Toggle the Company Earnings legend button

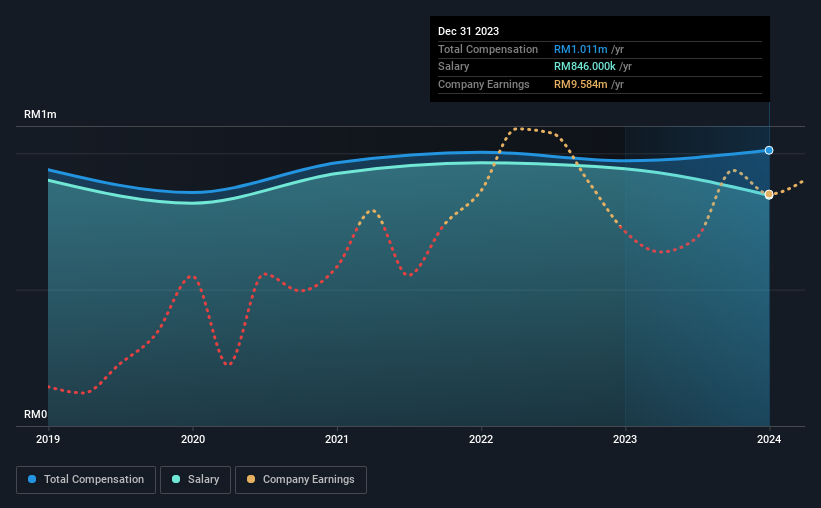tap(301, 480)
